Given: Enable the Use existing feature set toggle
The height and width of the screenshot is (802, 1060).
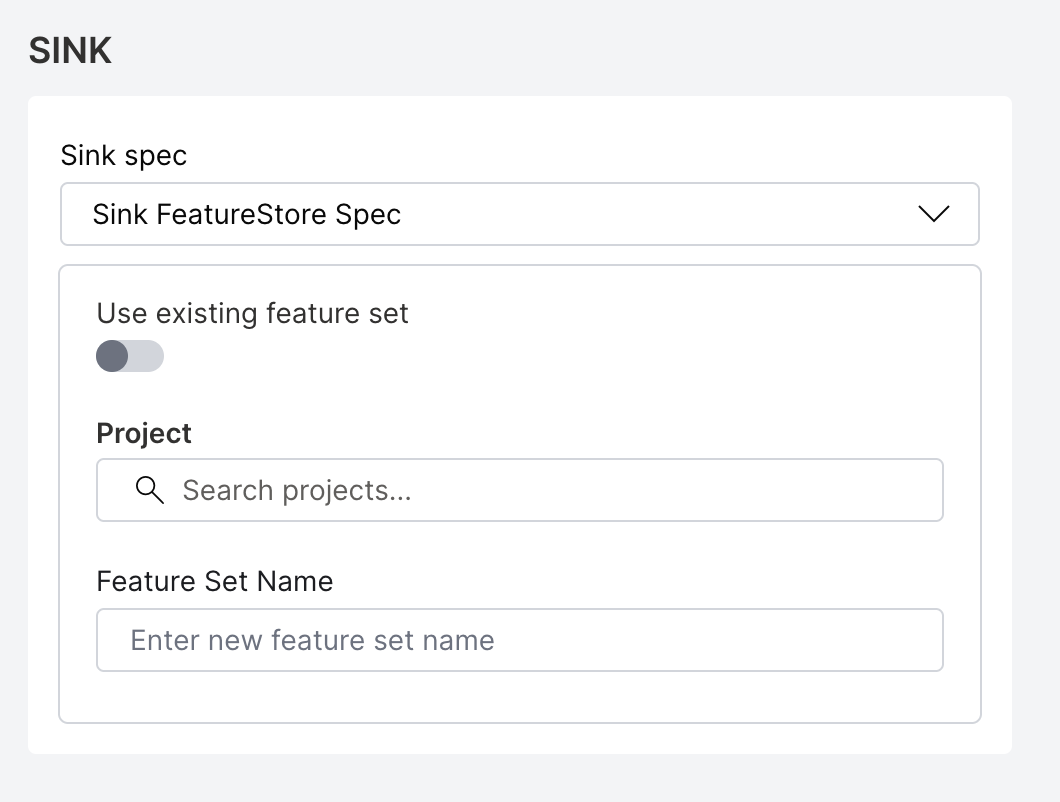Looking at the screenshot, I should [130, 356].
